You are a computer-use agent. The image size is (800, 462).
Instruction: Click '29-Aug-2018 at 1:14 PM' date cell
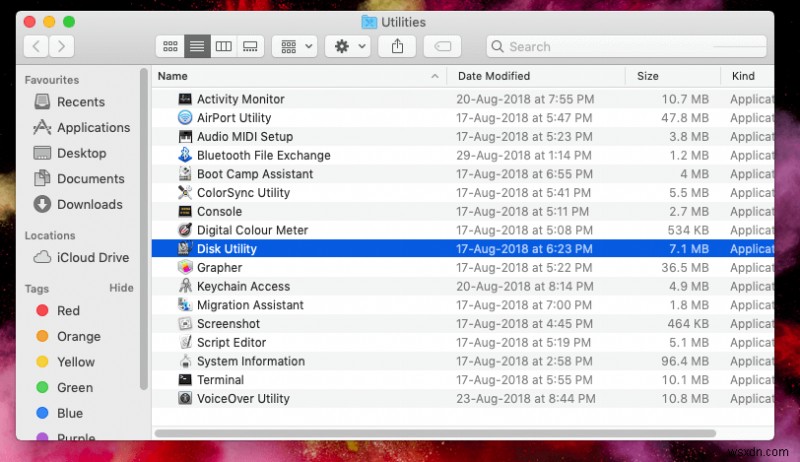(x=523, y=155)
